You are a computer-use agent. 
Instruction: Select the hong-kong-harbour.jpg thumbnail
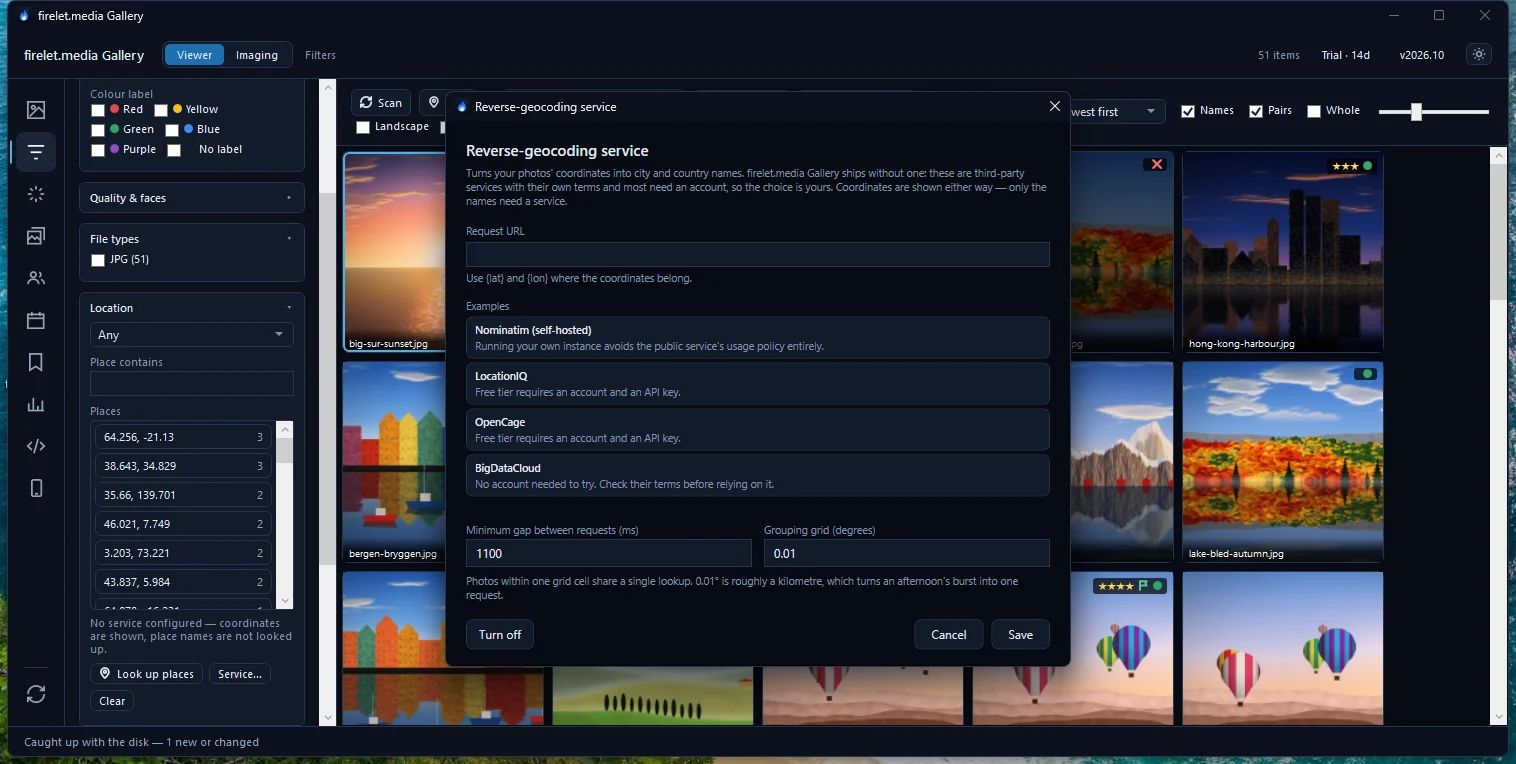click(1283, 252)
